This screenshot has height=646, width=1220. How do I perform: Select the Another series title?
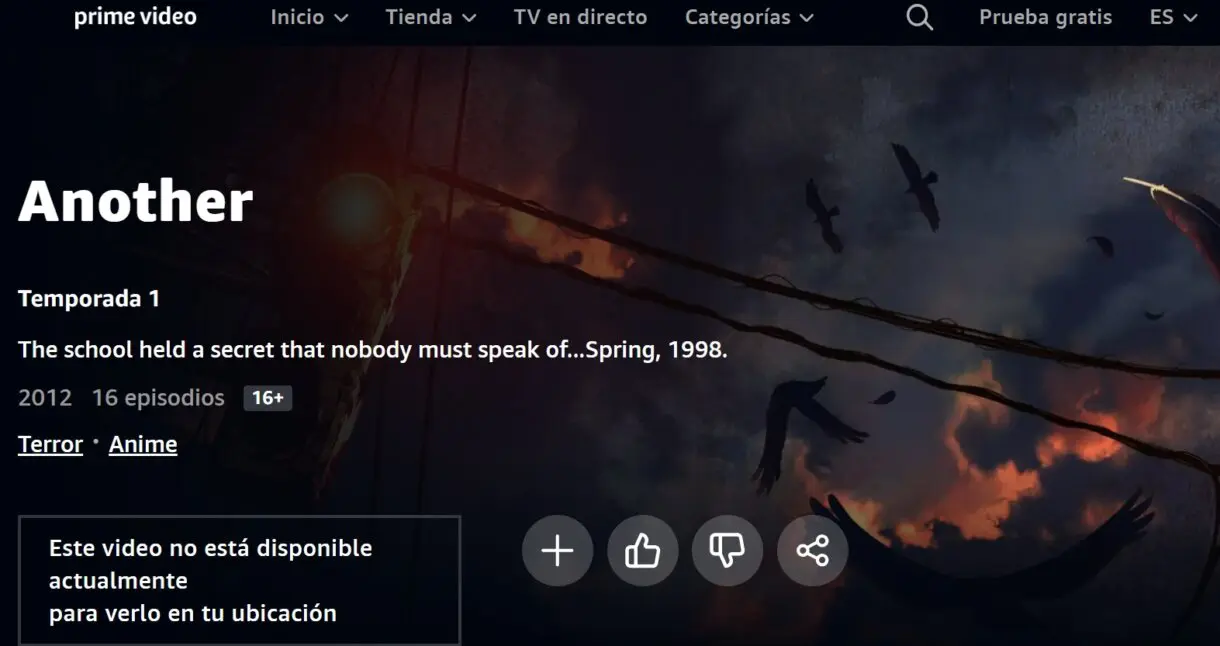coord(136,201)
